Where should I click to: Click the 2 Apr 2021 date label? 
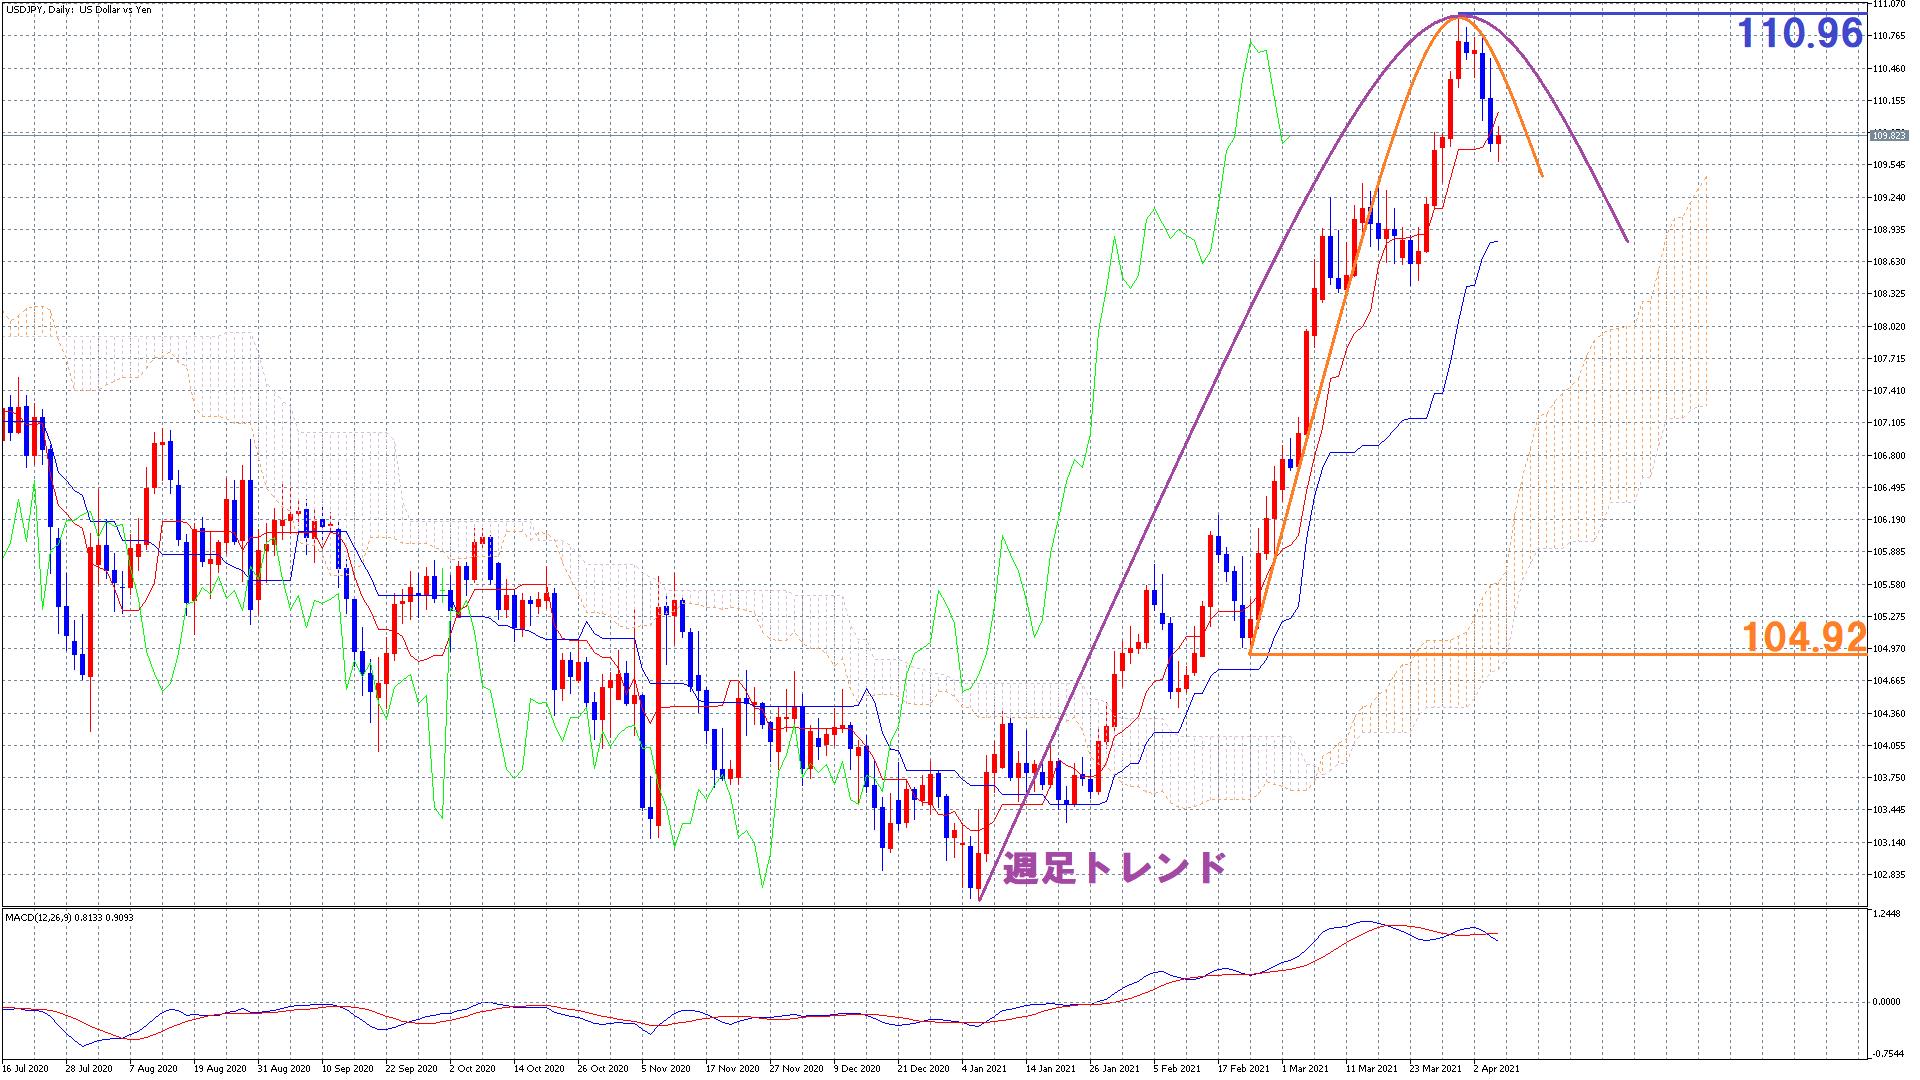(1496, 1068)
